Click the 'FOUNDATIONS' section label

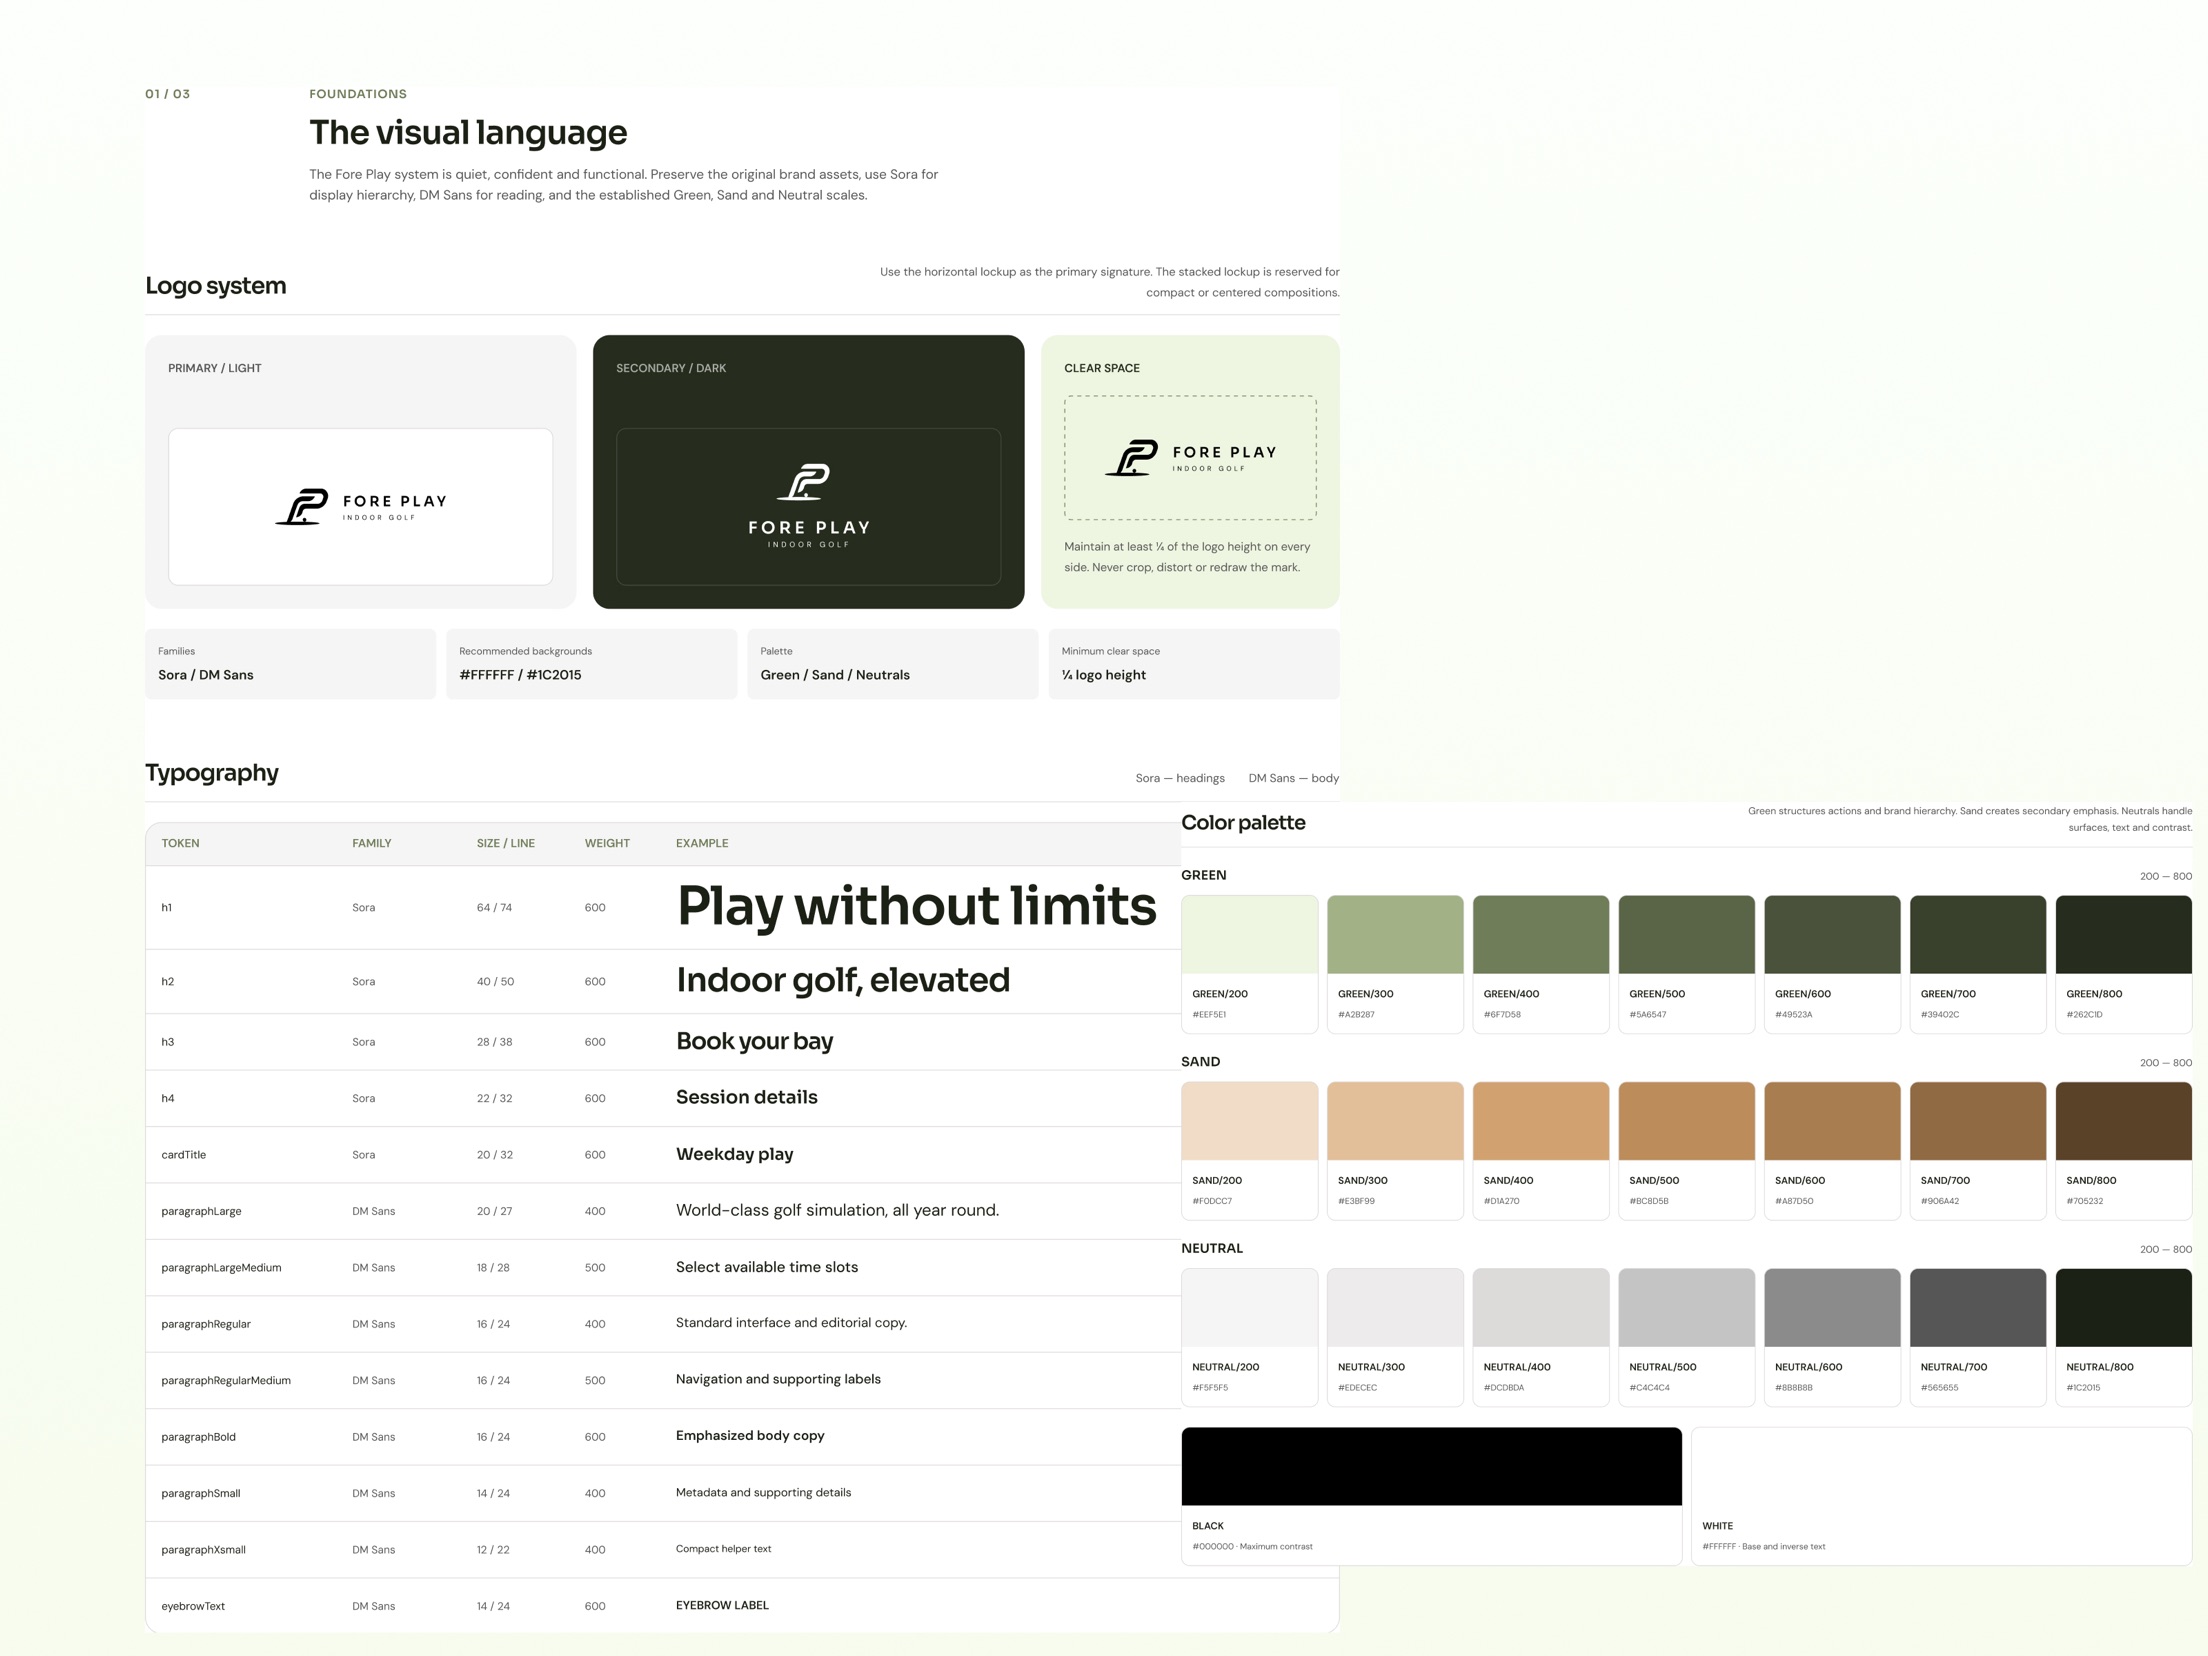[358, 94]
